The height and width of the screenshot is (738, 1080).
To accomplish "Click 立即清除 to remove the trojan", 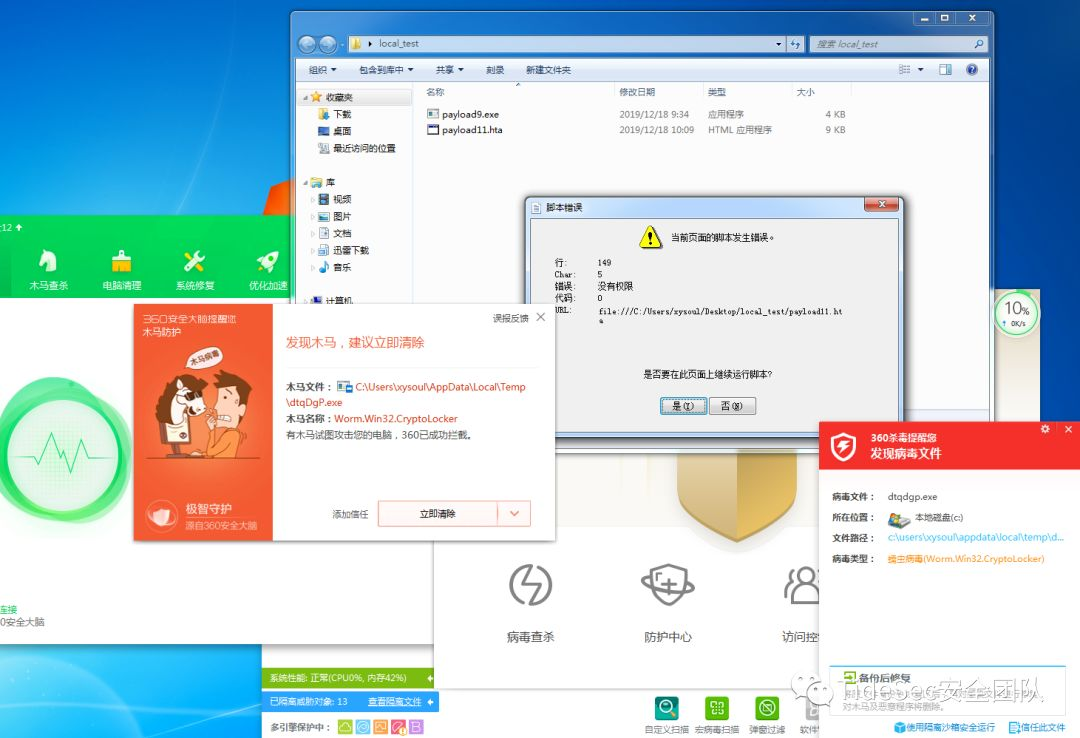I will point(437,513).
